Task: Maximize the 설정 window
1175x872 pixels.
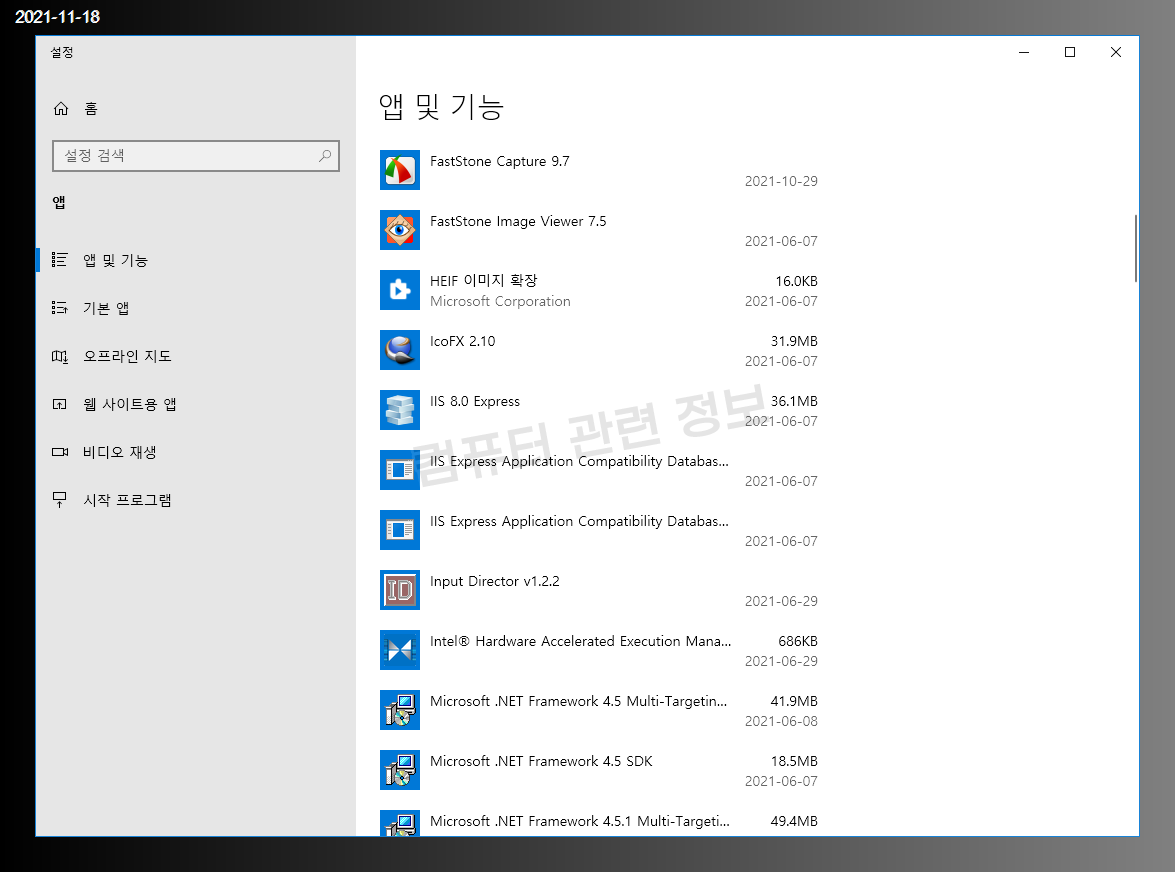Action: [1069, 52]
